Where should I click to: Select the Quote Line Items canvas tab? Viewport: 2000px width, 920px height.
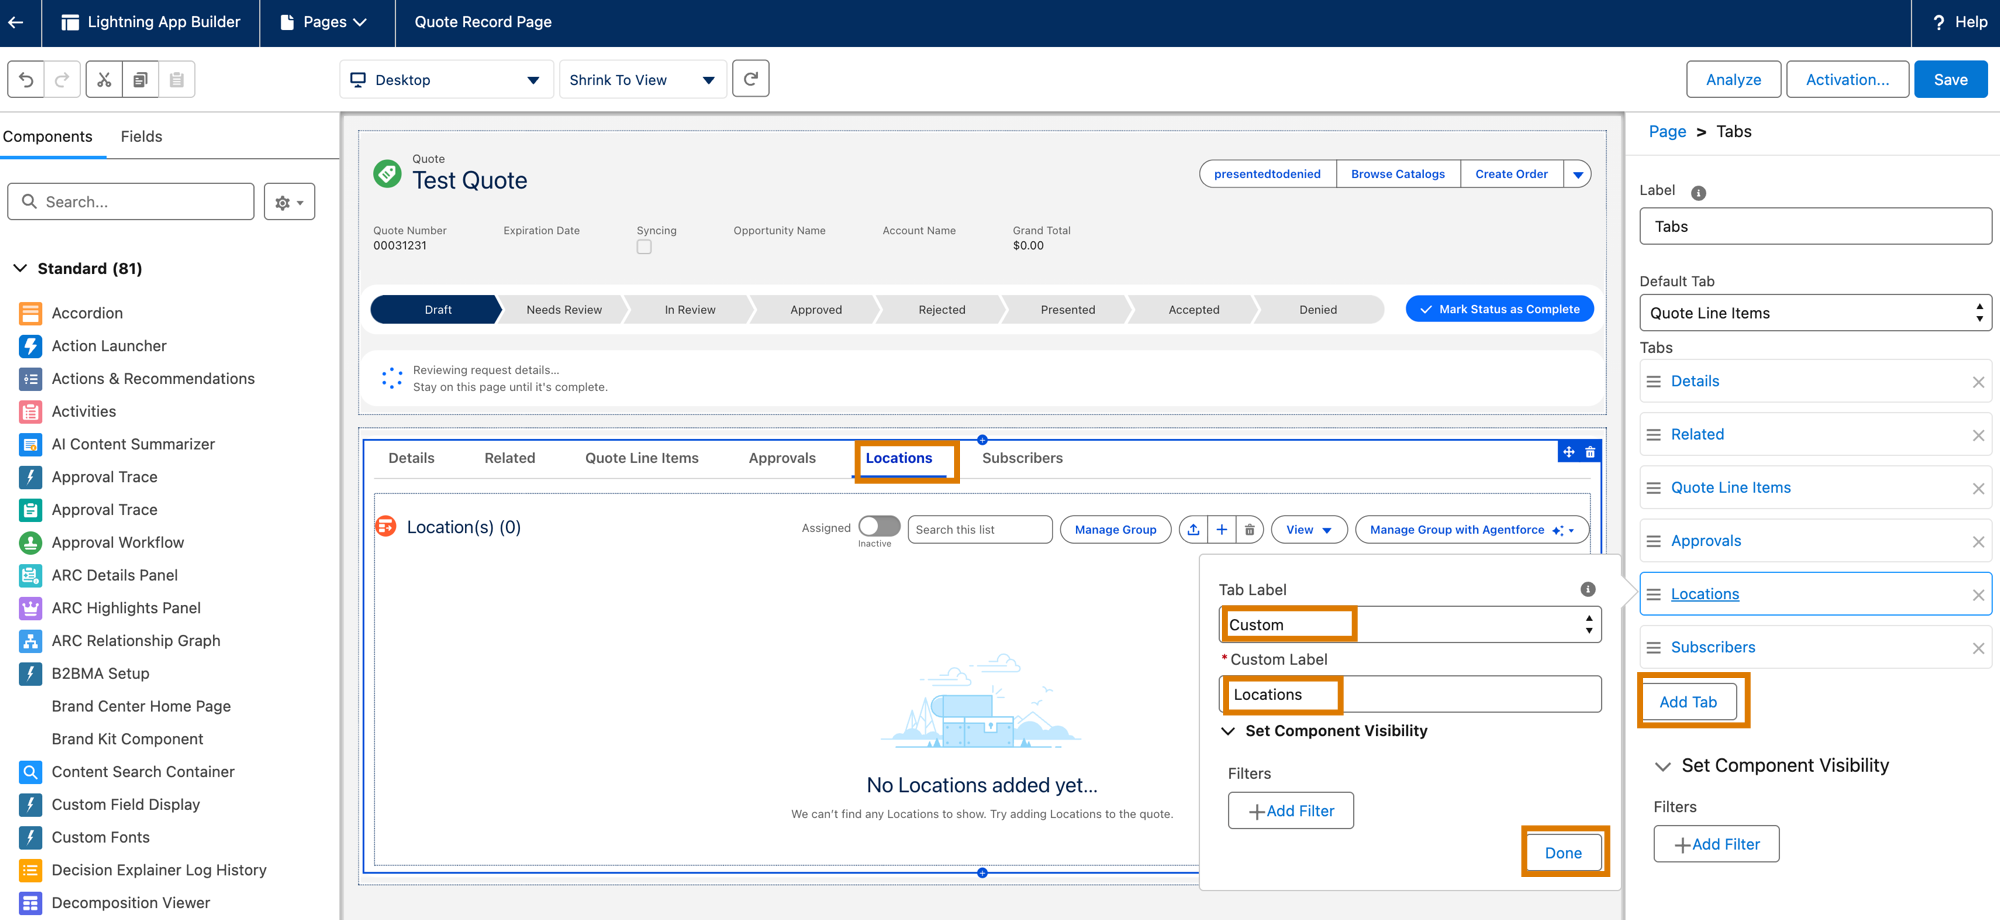(x=642, y=458)
